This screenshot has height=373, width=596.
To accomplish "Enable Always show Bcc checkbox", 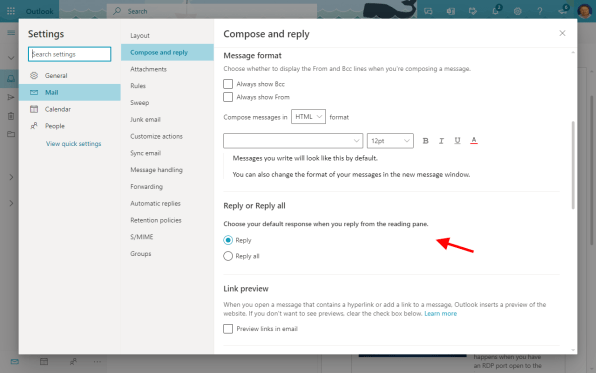I will (x=228, y=84).
